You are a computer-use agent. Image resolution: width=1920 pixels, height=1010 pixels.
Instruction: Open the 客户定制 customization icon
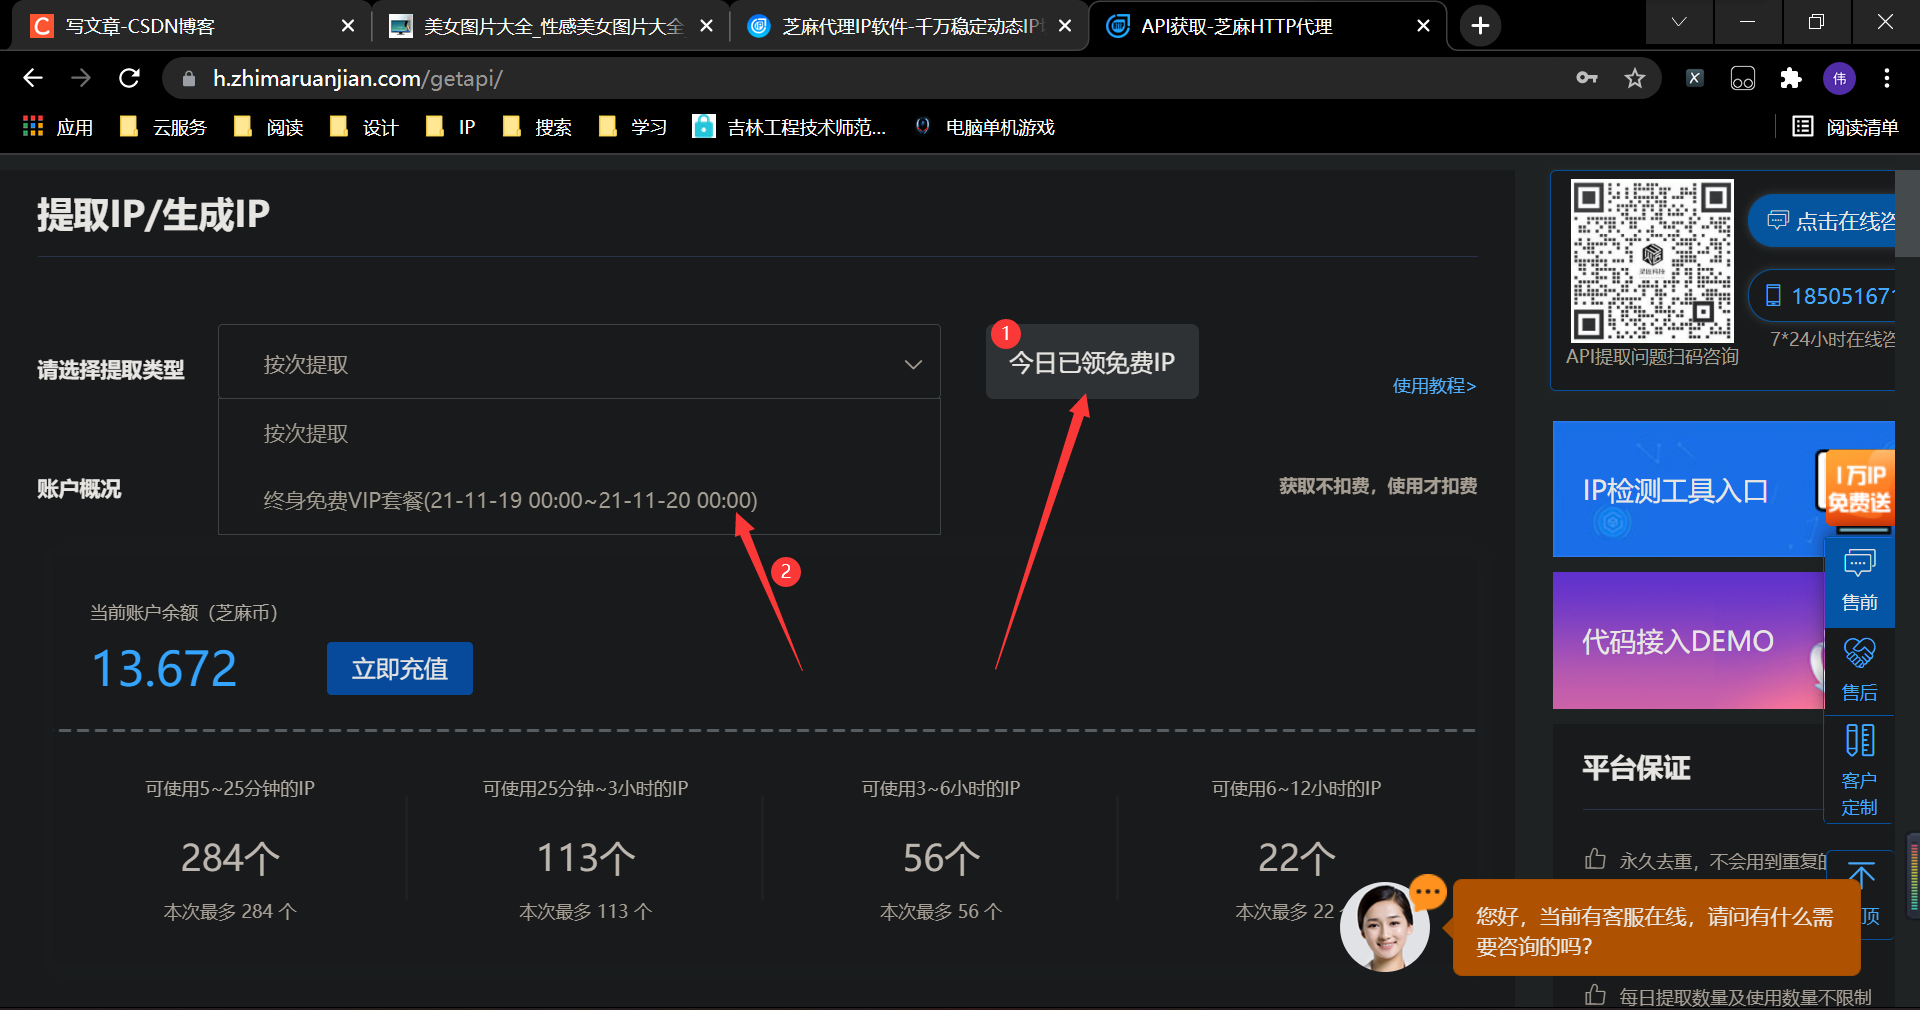pos(1859,769)
